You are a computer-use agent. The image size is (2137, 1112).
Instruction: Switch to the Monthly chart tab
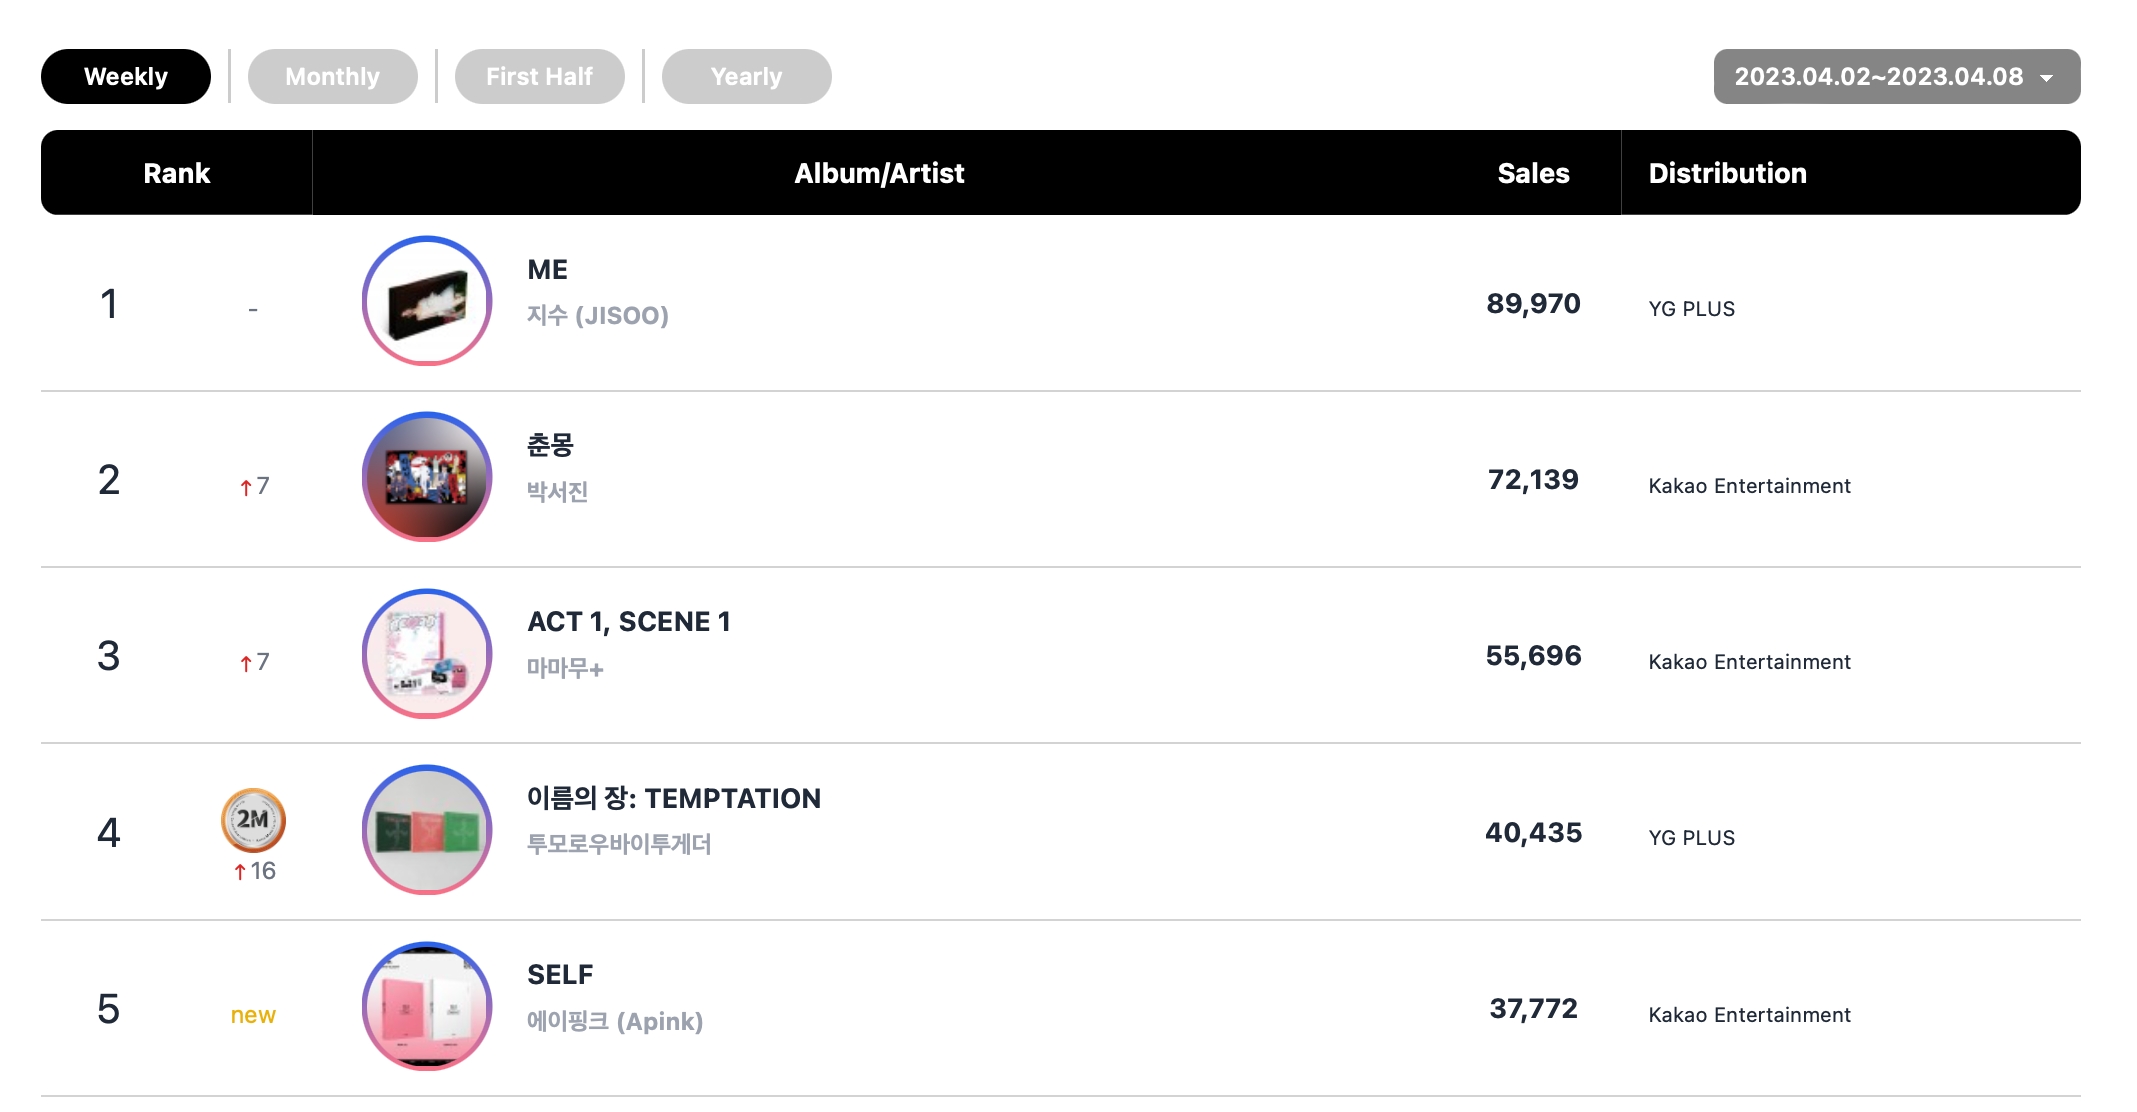333,76
